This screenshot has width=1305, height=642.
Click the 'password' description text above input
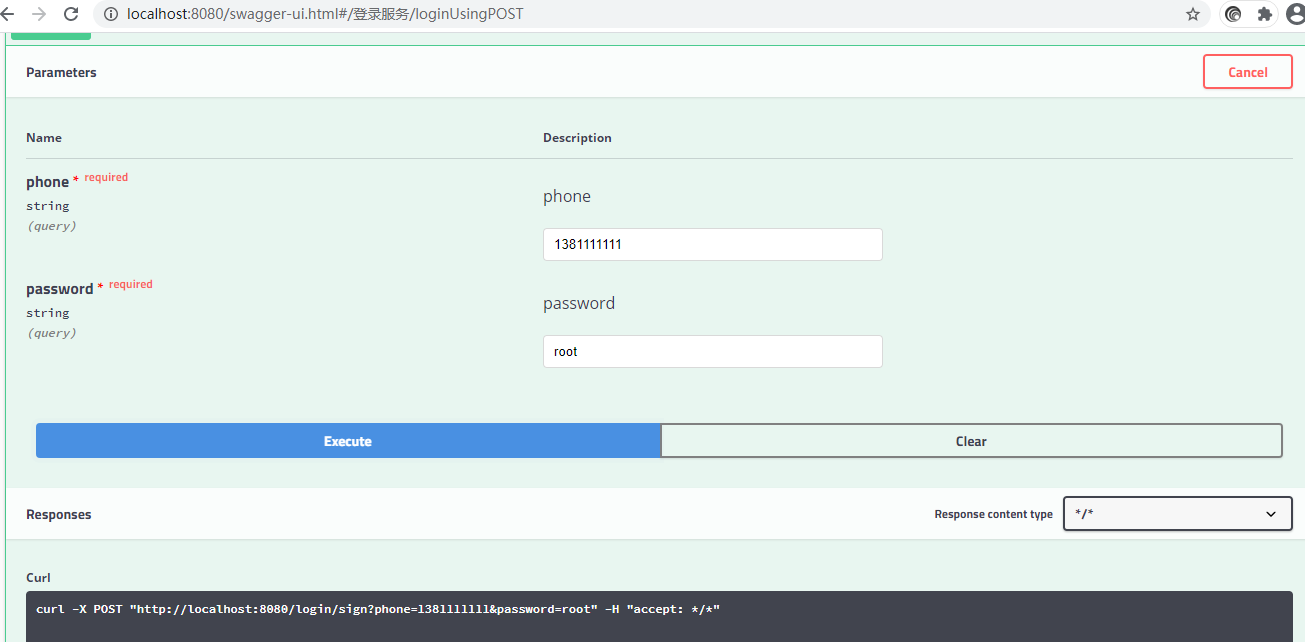(579, 303)
